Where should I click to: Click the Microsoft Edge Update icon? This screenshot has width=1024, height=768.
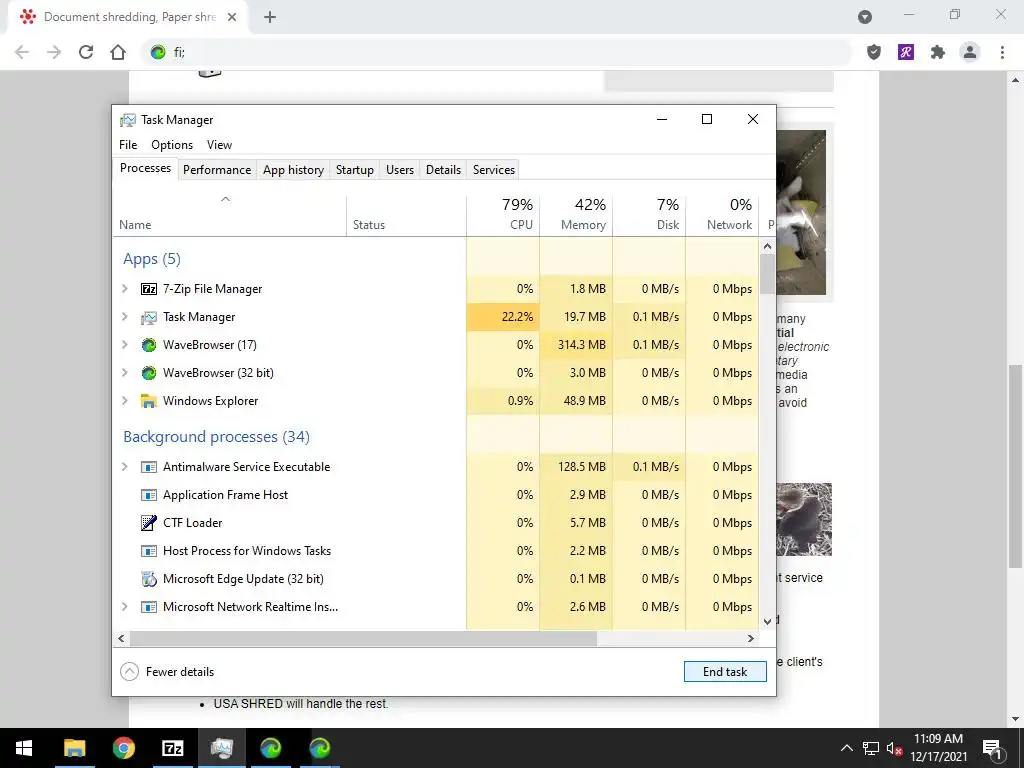point(149,579)
